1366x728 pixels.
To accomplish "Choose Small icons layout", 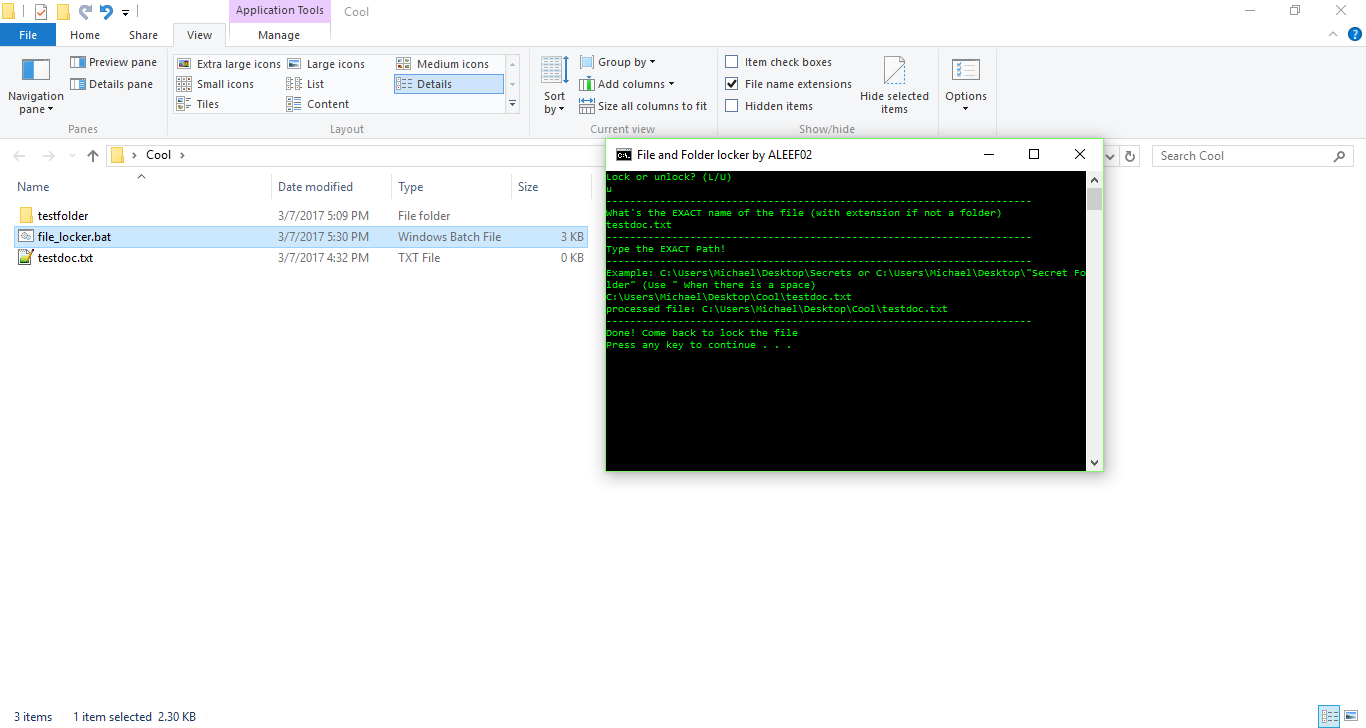I will point(216,84).
